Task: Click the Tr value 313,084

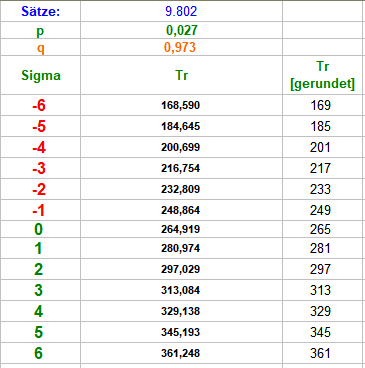Action: coord(181,290)
